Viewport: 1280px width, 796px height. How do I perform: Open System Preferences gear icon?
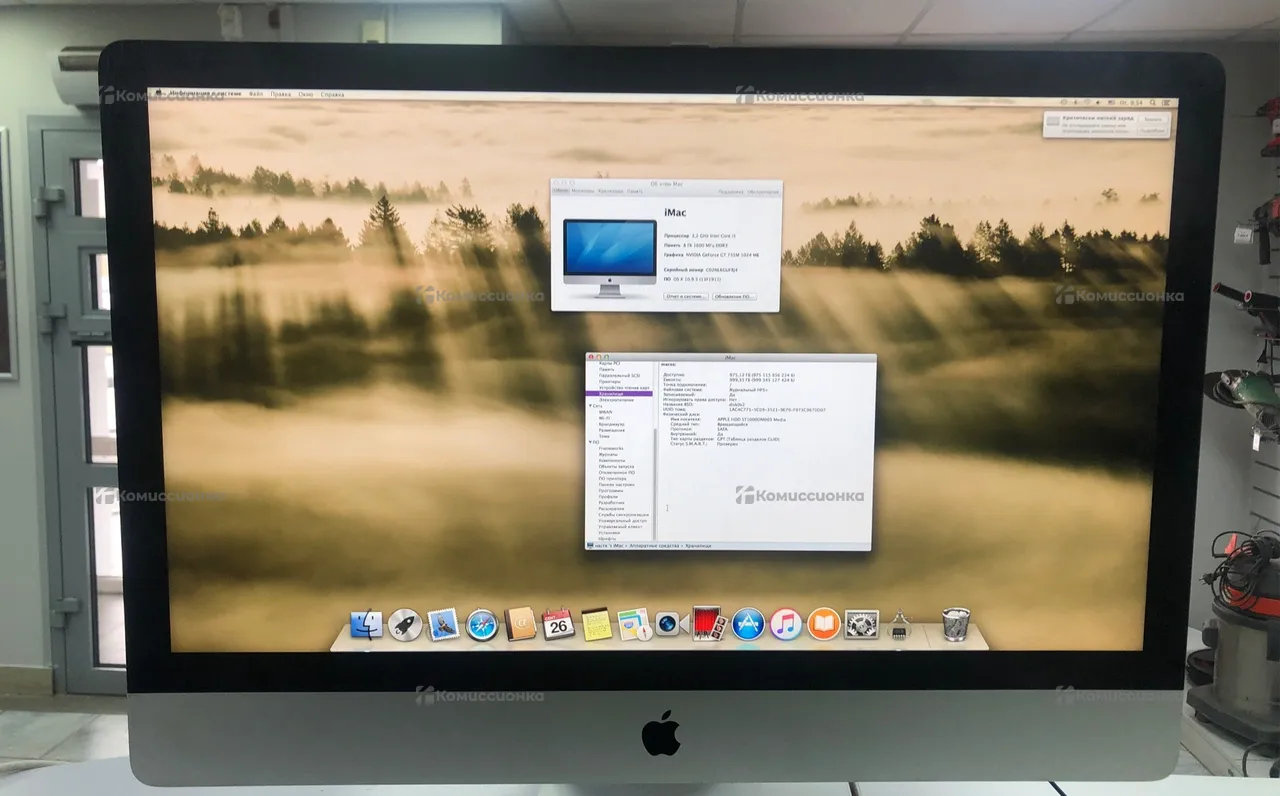point(861,625)
